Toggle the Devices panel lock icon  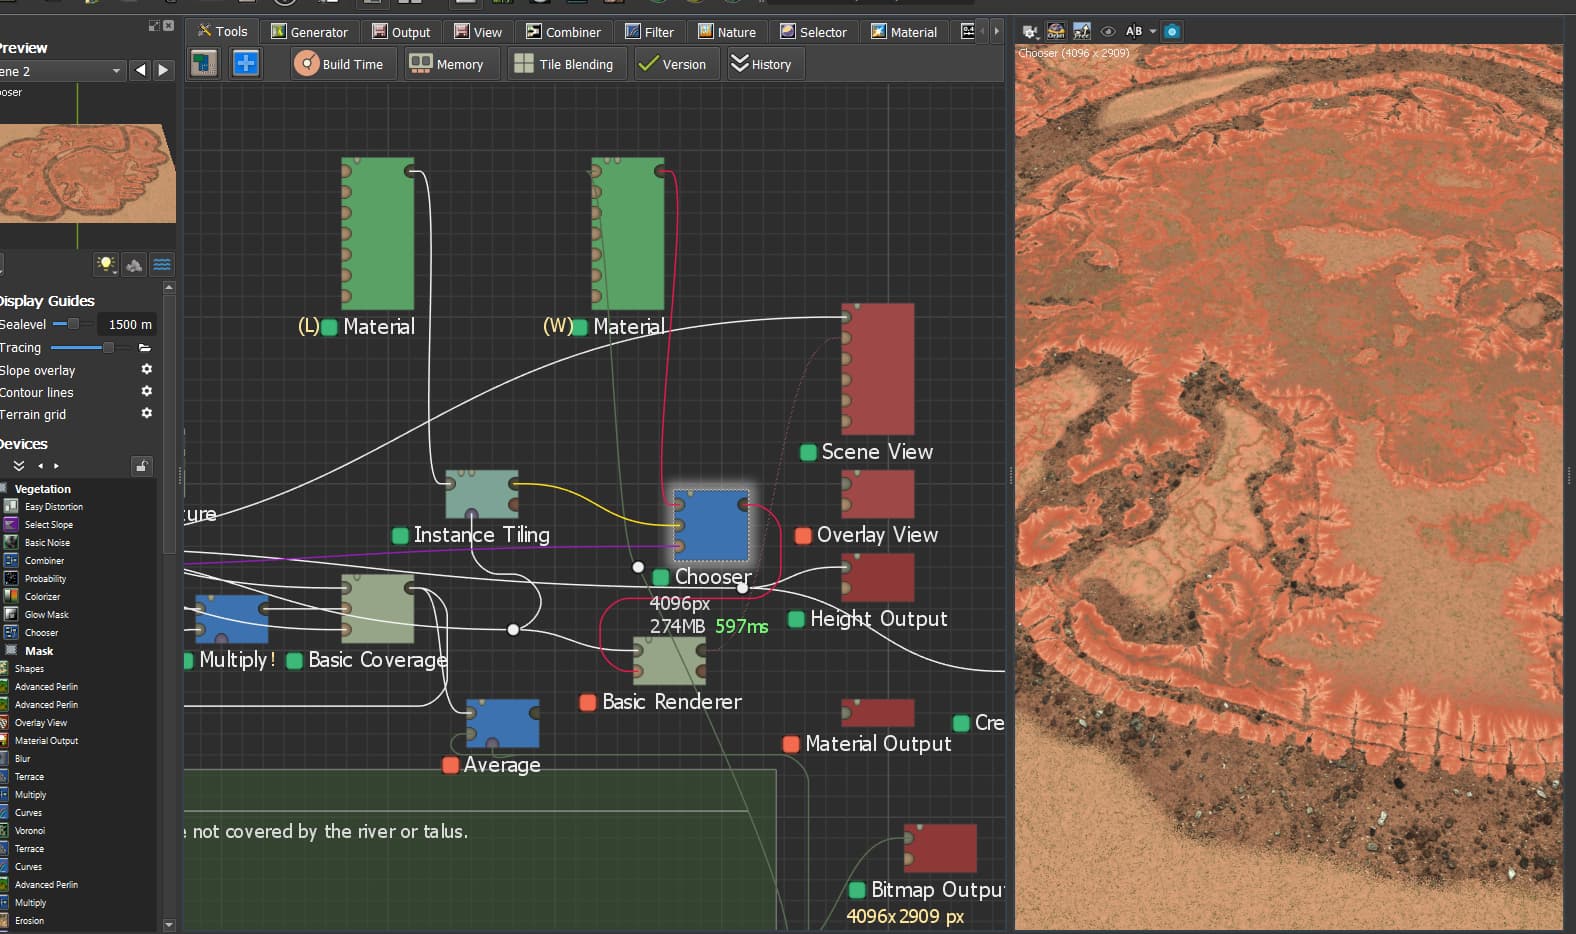point(142,466)
